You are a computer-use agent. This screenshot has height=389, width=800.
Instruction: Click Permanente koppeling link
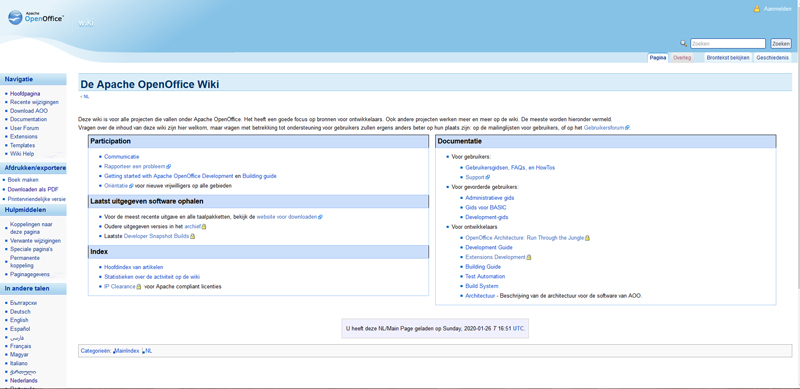25,261
